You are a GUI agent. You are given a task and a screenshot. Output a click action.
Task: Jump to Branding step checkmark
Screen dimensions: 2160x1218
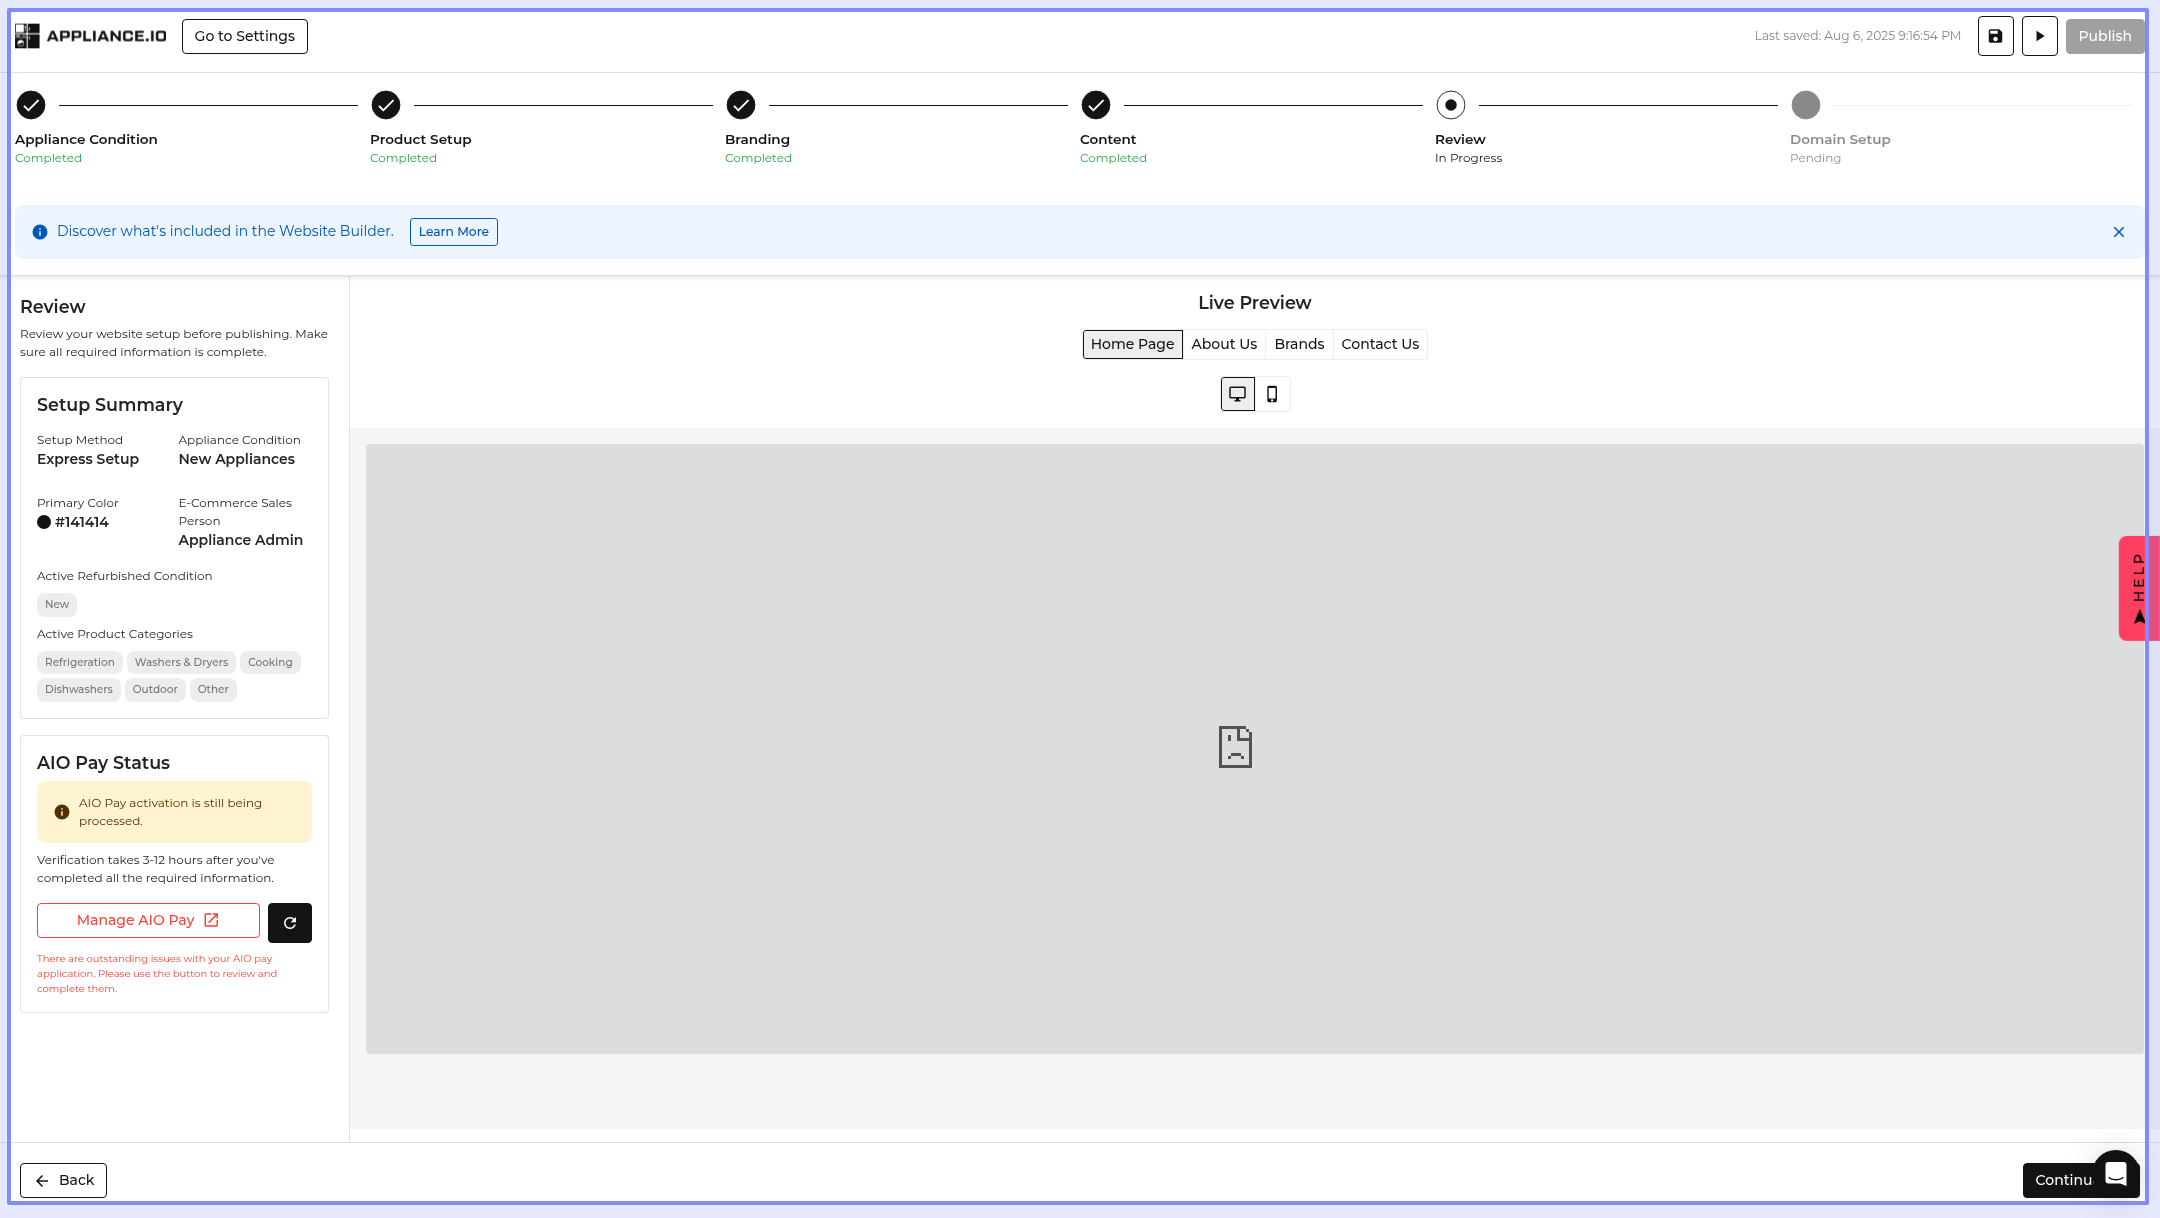tap(741, 105)
